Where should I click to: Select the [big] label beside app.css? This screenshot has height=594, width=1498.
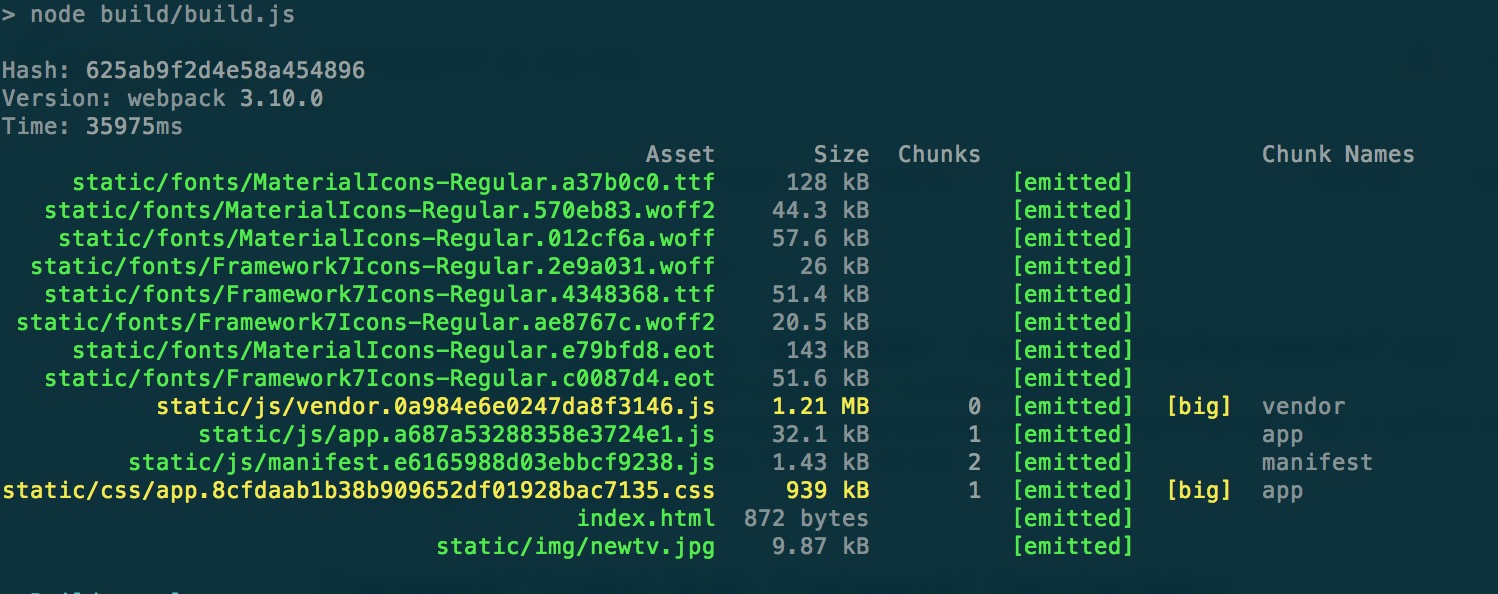(1199, 490)
